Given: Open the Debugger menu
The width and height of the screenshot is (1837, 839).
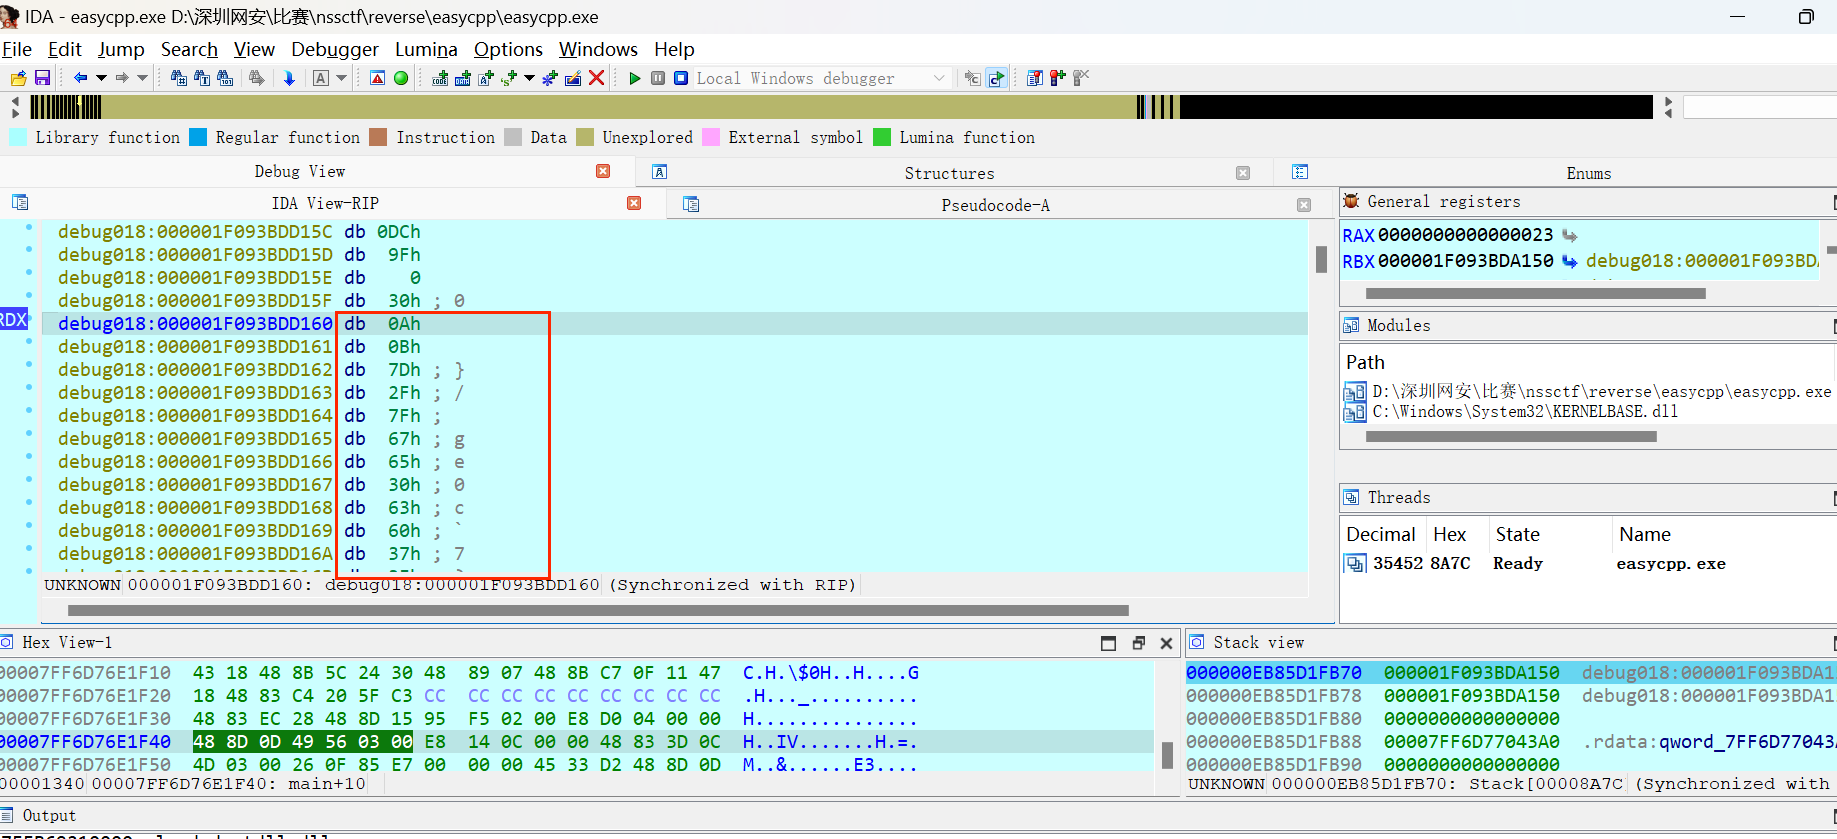Looking at the screenshot, I should pyautogui.click(x=334, y=49).
